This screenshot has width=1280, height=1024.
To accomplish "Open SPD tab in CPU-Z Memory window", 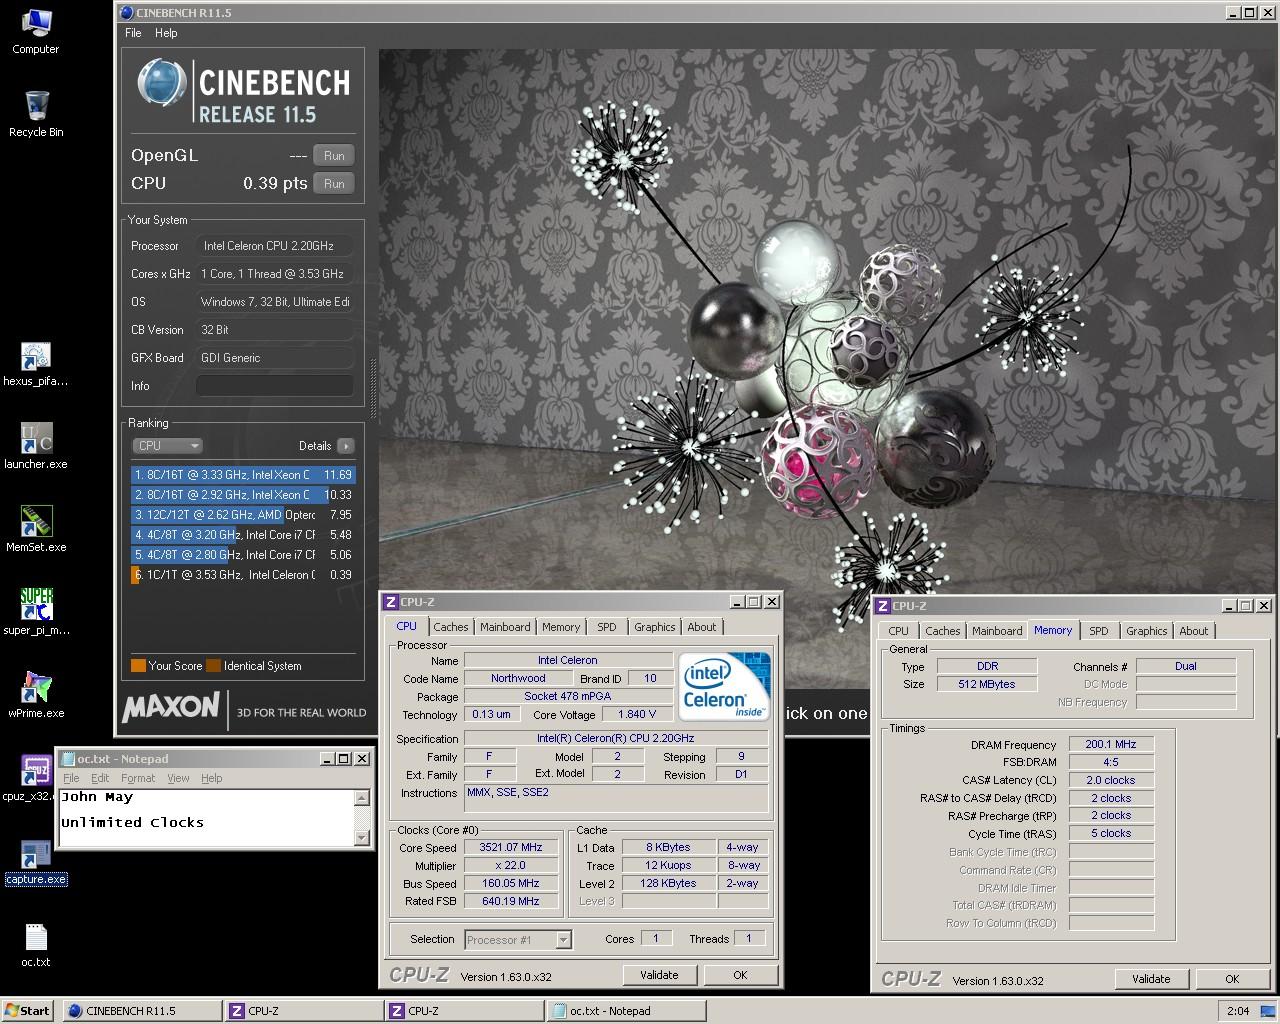I will click(x=1099, y=631).
